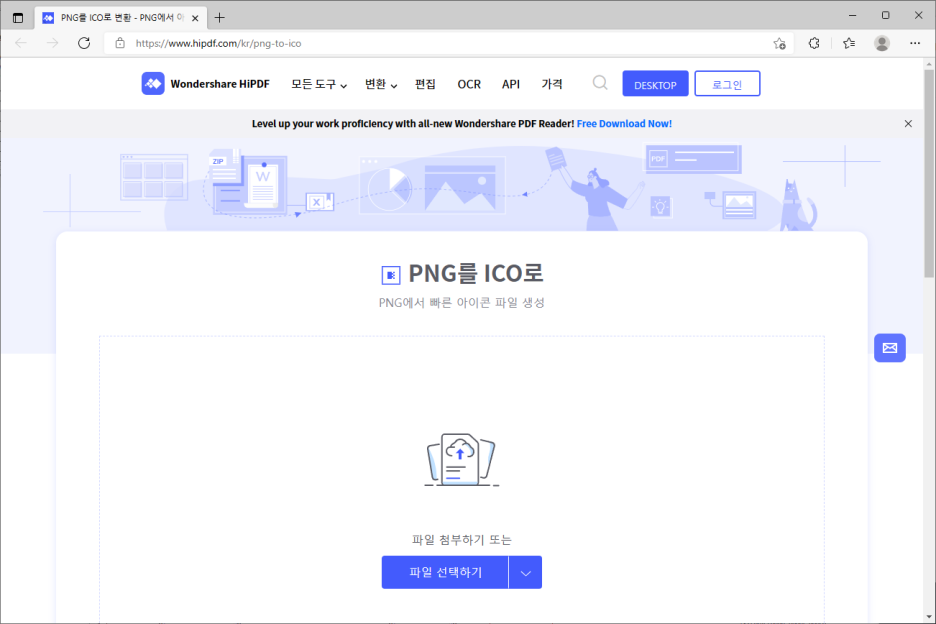
Task: Reload the page with refresh icon
Action: (84, 43)
